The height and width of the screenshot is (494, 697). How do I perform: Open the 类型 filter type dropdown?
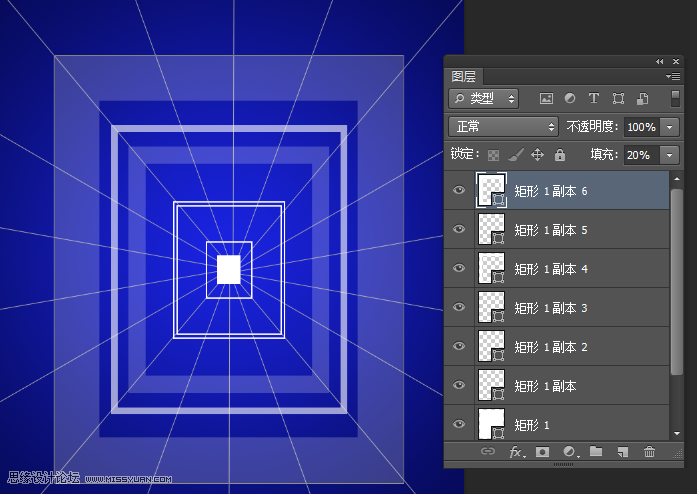(x=484, y=98)
